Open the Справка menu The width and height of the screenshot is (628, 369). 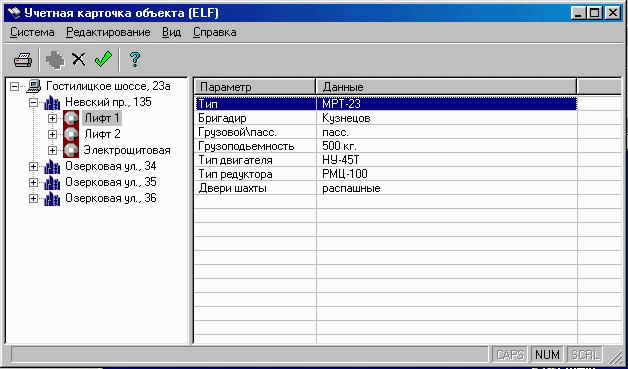pos(215,32)
